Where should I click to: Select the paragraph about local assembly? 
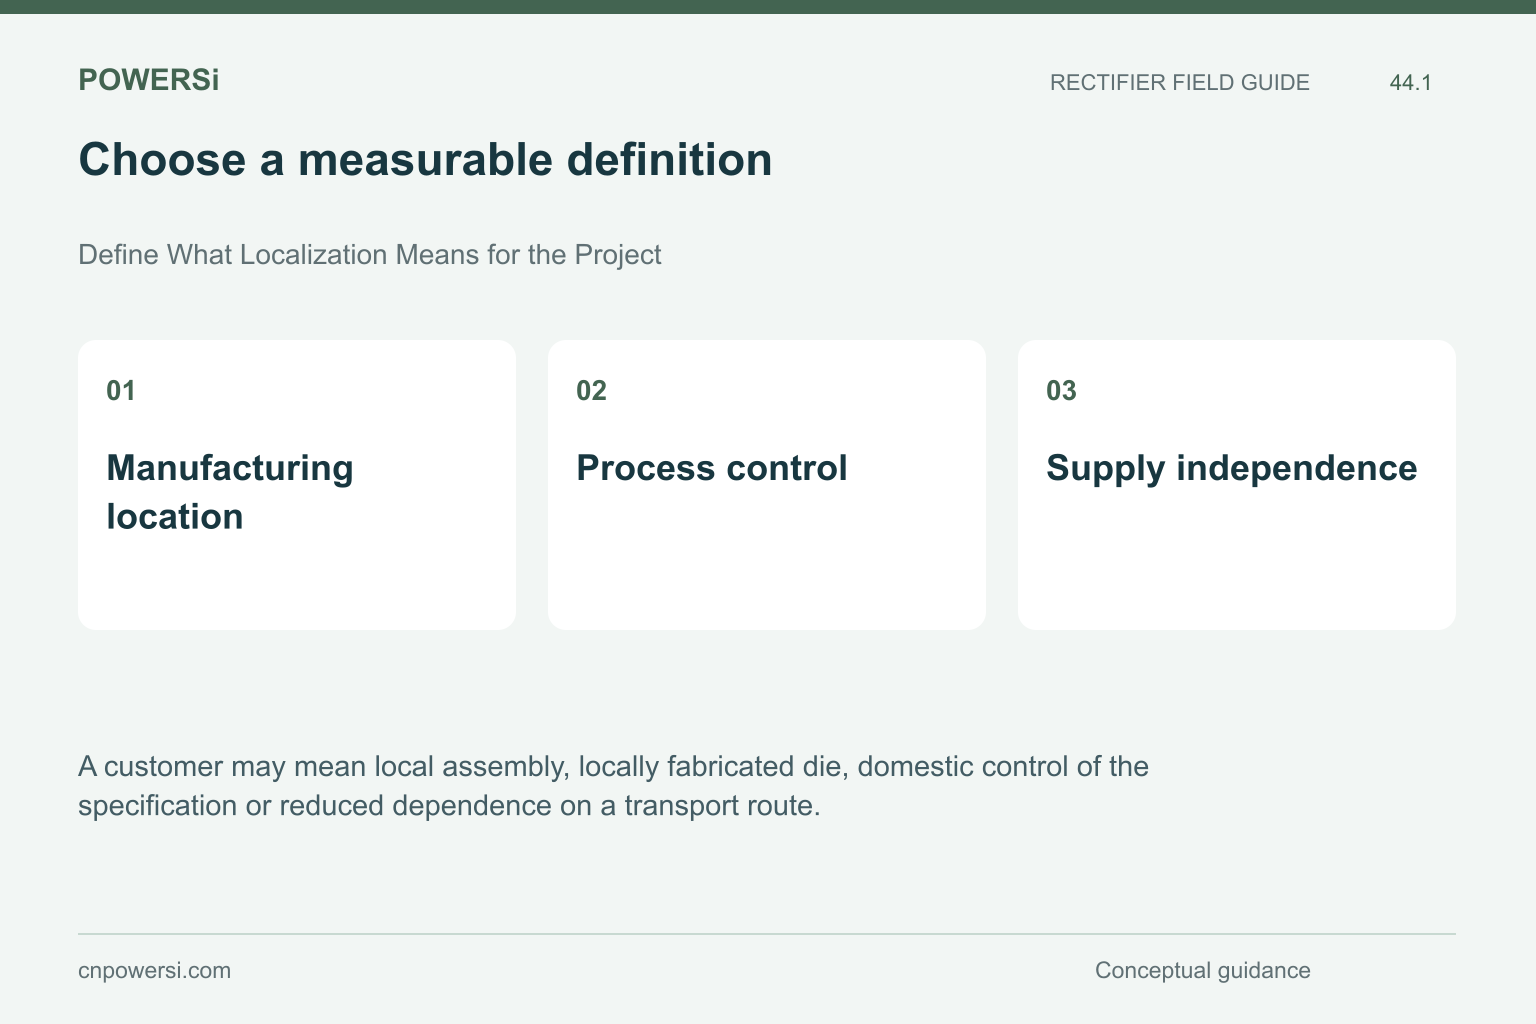point(613,786)
